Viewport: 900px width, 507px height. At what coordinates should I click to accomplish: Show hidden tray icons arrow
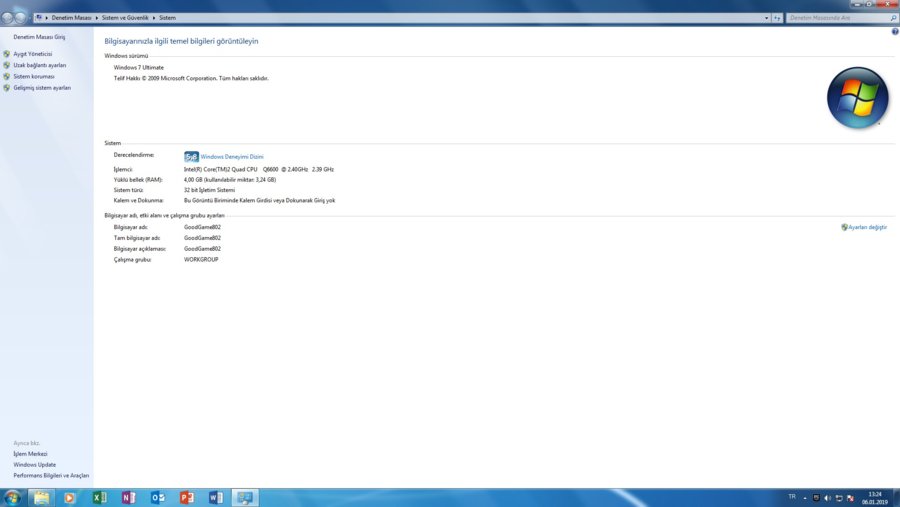point(805,498)
